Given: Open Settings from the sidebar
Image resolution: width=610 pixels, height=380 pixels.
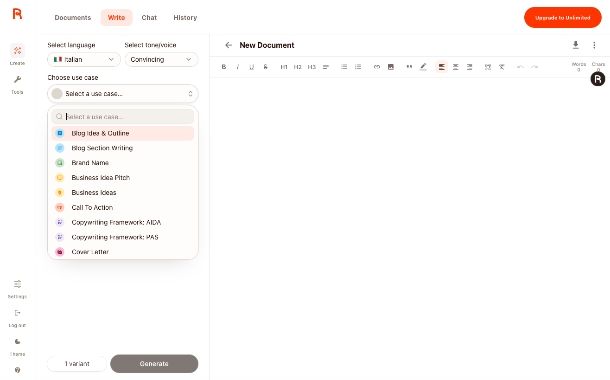Looking at the screenshot, I should point(17,289).
